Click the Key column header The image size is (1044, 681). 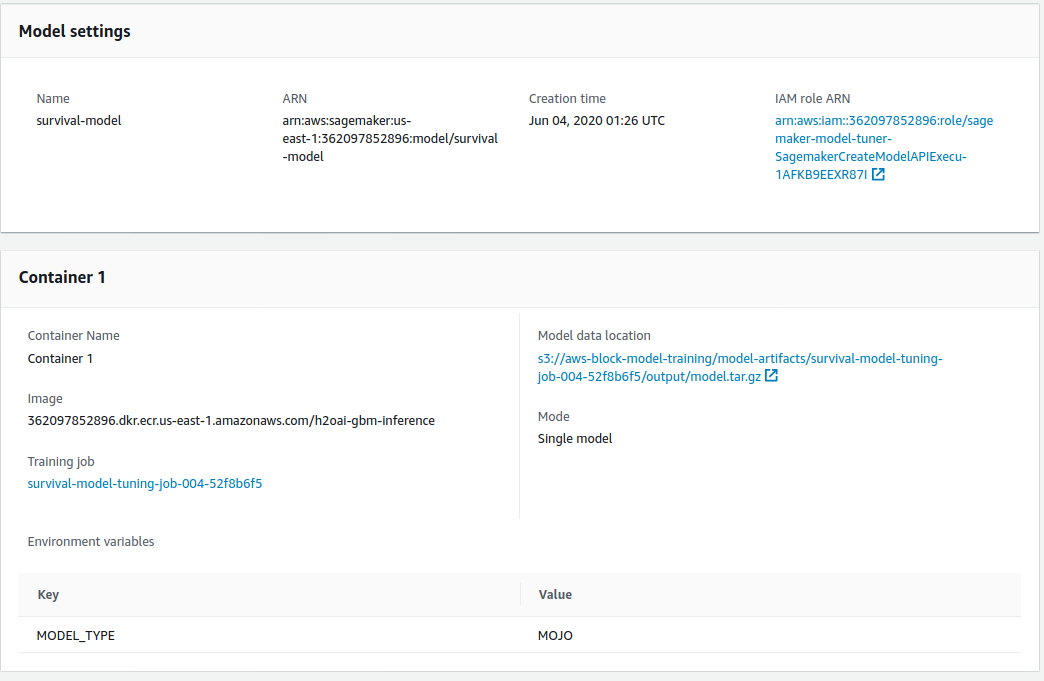tap(48, 594)
